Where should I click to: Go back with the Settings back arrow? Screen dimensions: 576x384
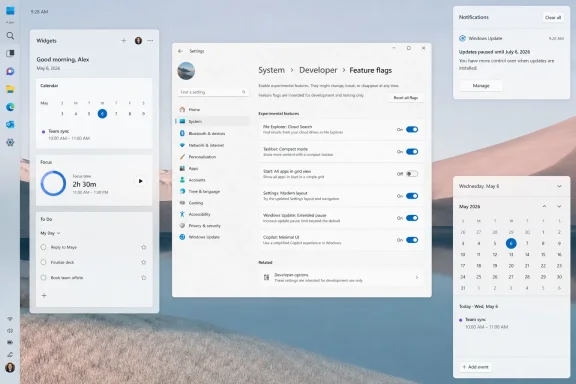point(180,51)
